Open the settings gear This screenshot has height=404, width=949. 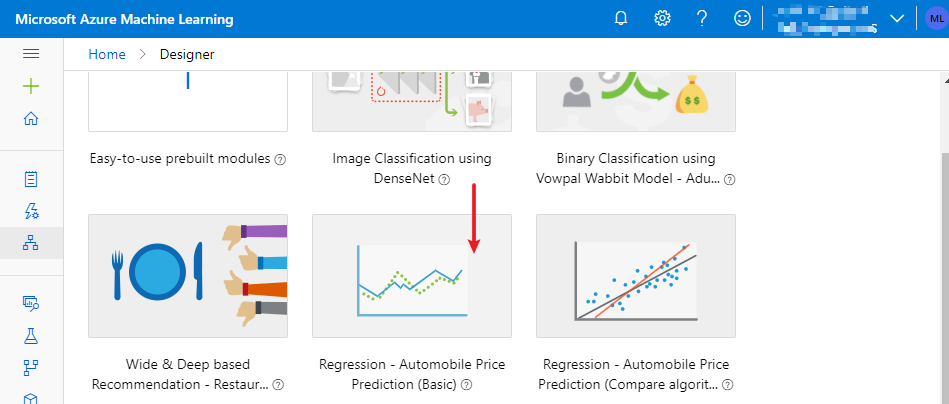tap(663, 19)
